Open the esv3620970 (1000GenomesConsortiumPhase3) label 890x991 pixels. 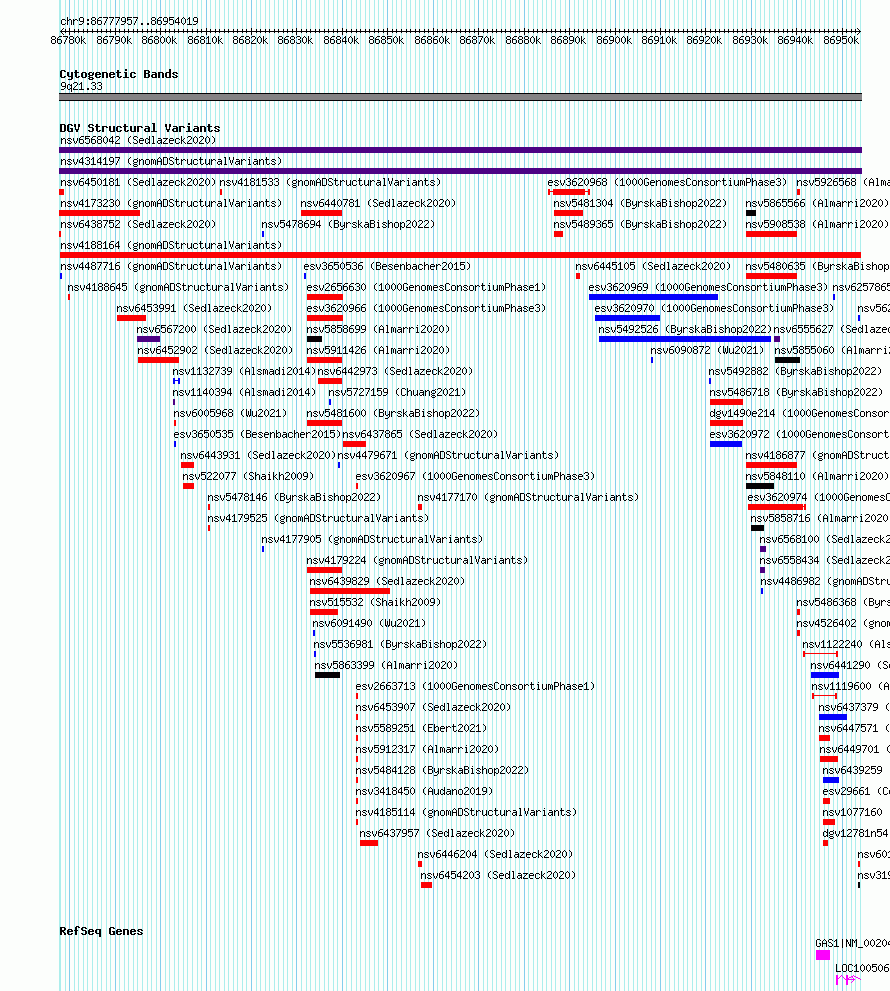coord(714,308)
